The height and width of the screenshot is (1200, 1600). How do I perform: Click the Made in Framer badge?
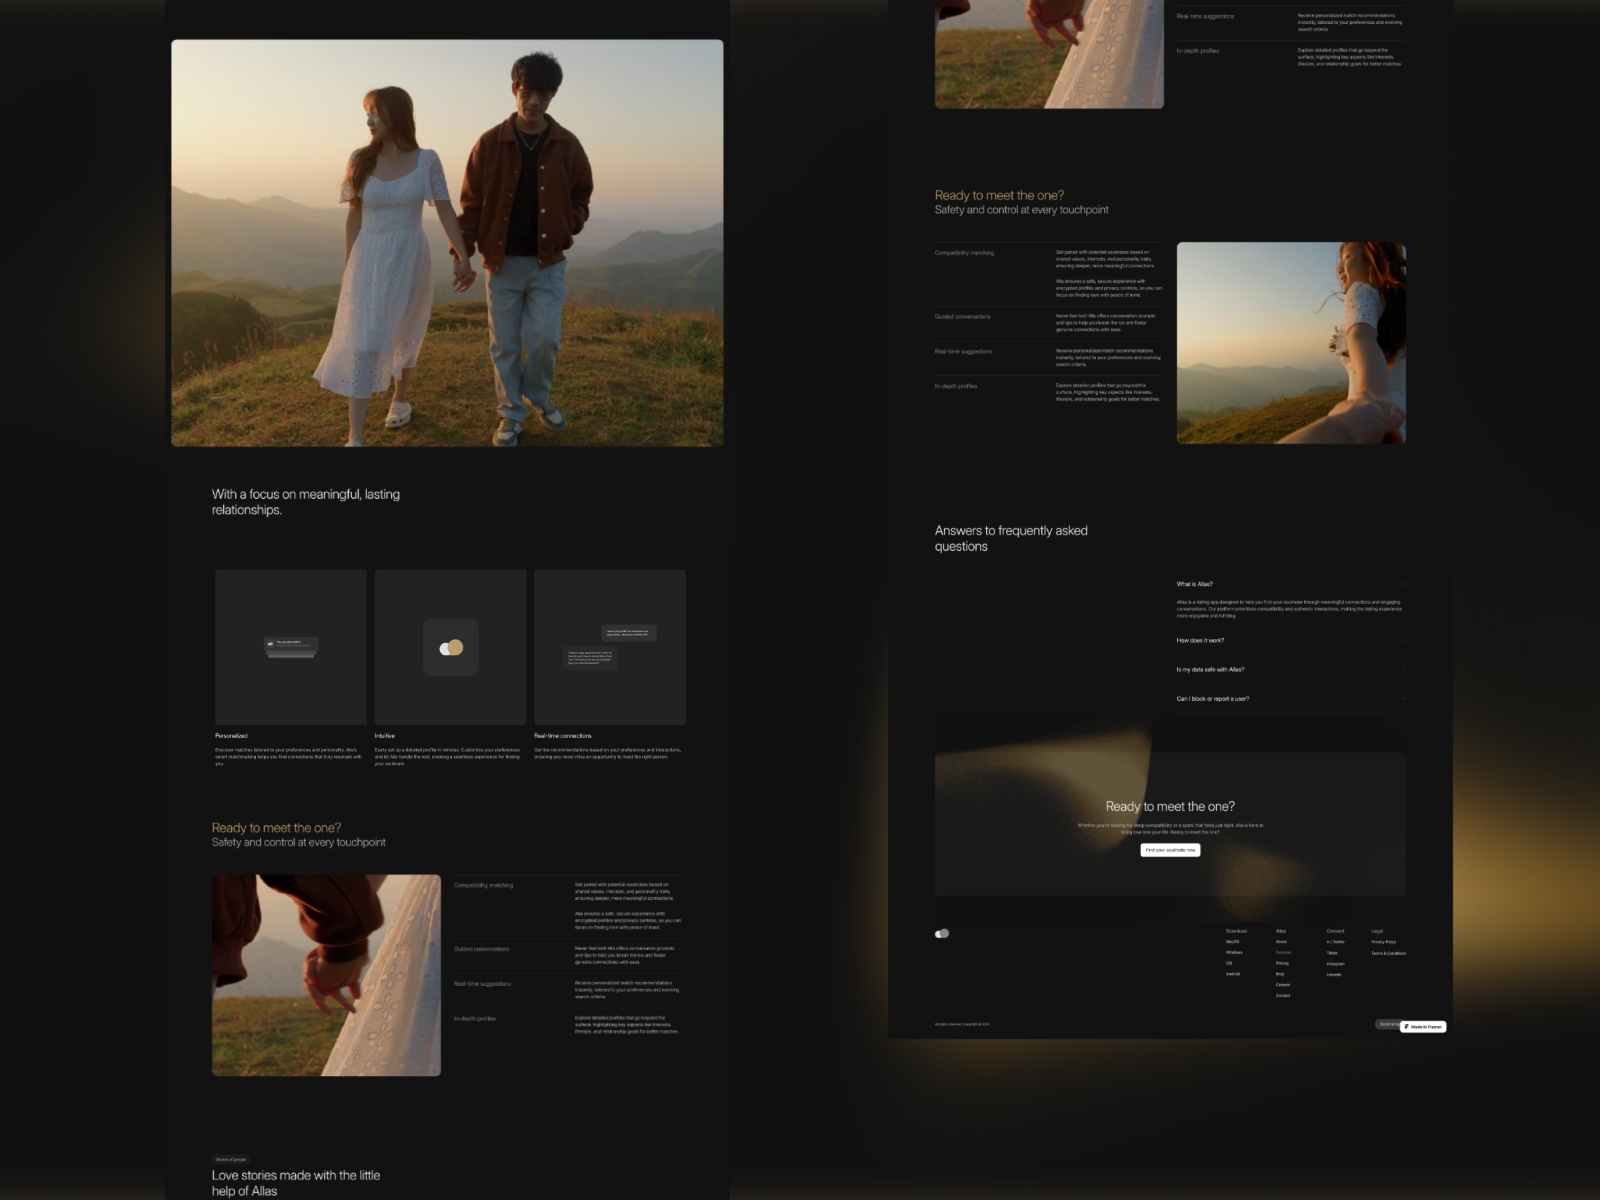click(x=1424, y=1026)
